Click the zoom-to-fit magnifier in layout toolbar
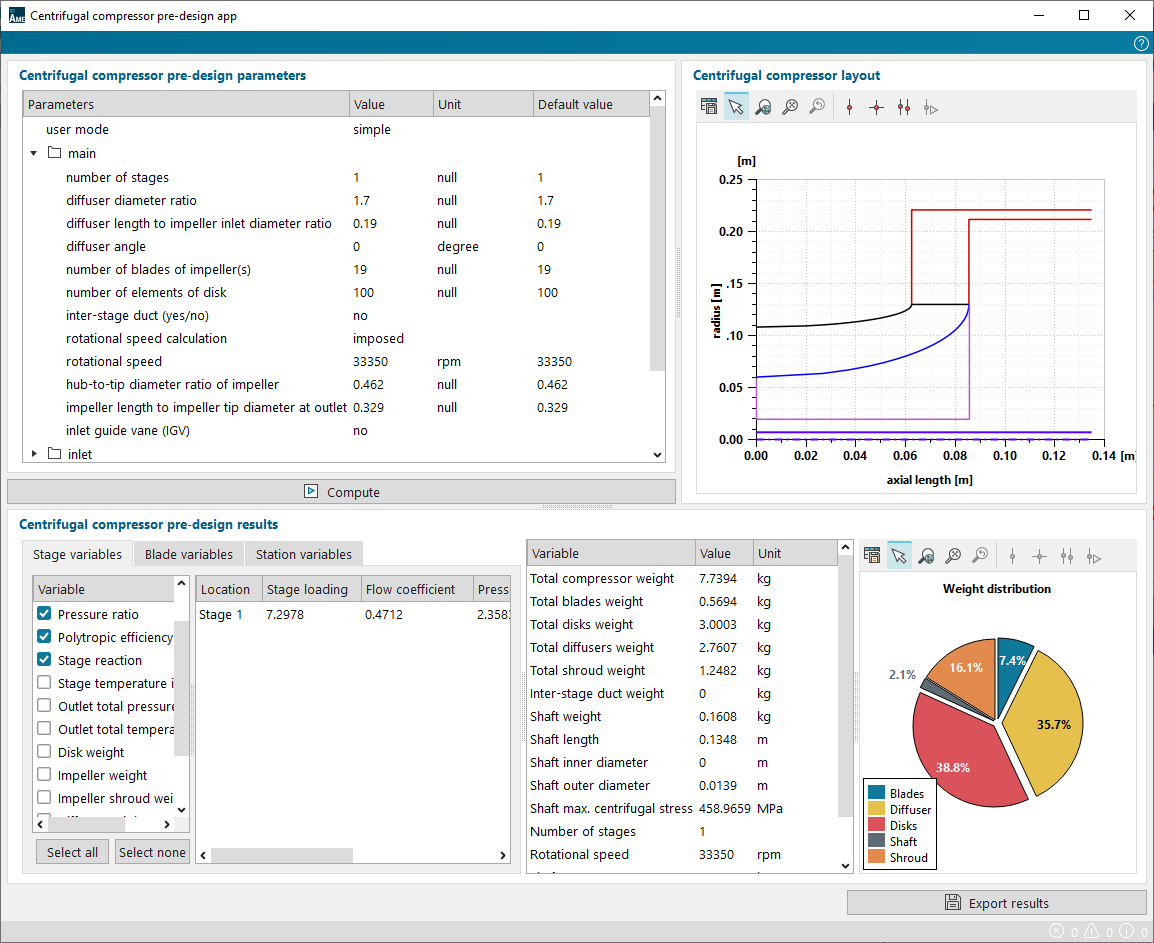 (790, 107)
